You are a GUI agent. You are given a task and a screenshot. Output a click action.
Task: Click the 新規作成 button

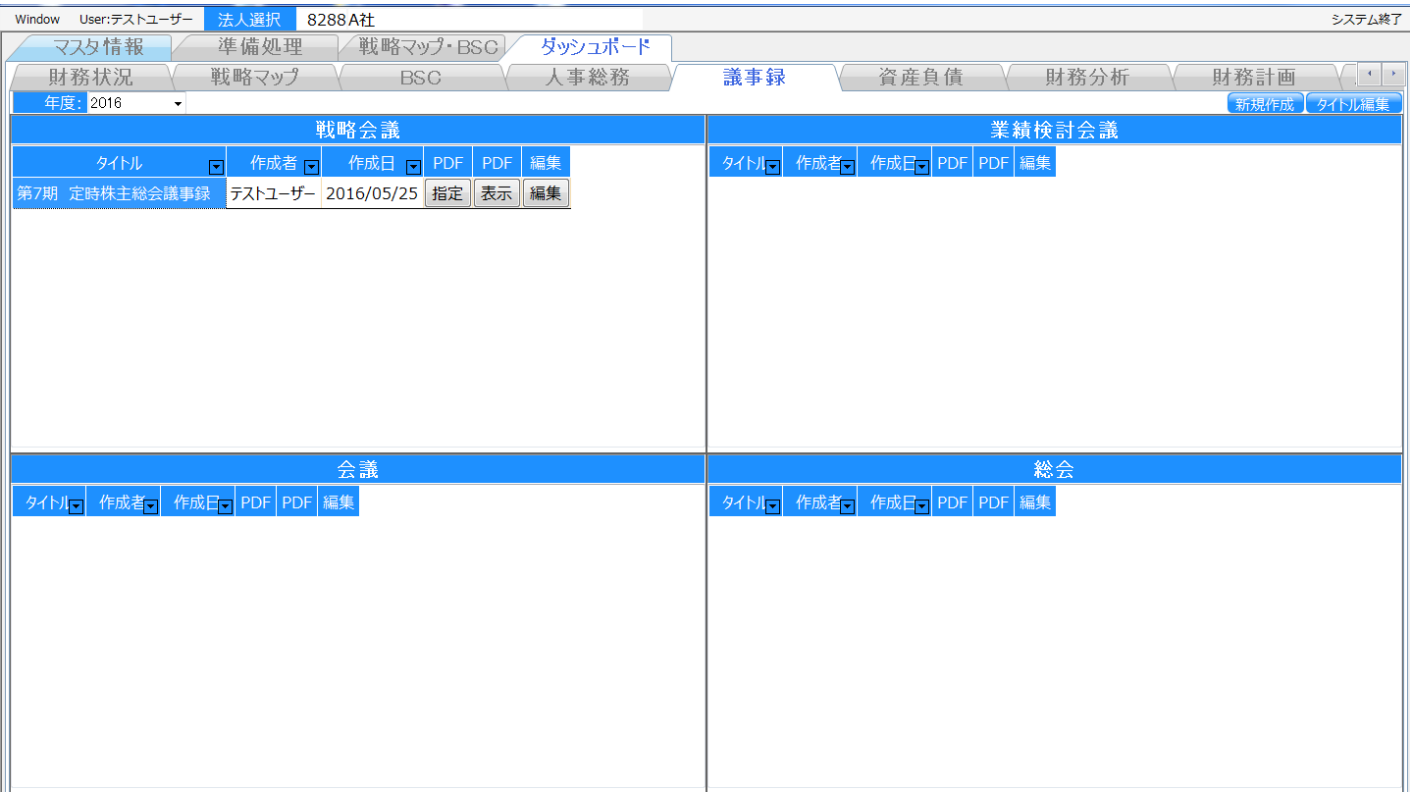pos(1264,104)
